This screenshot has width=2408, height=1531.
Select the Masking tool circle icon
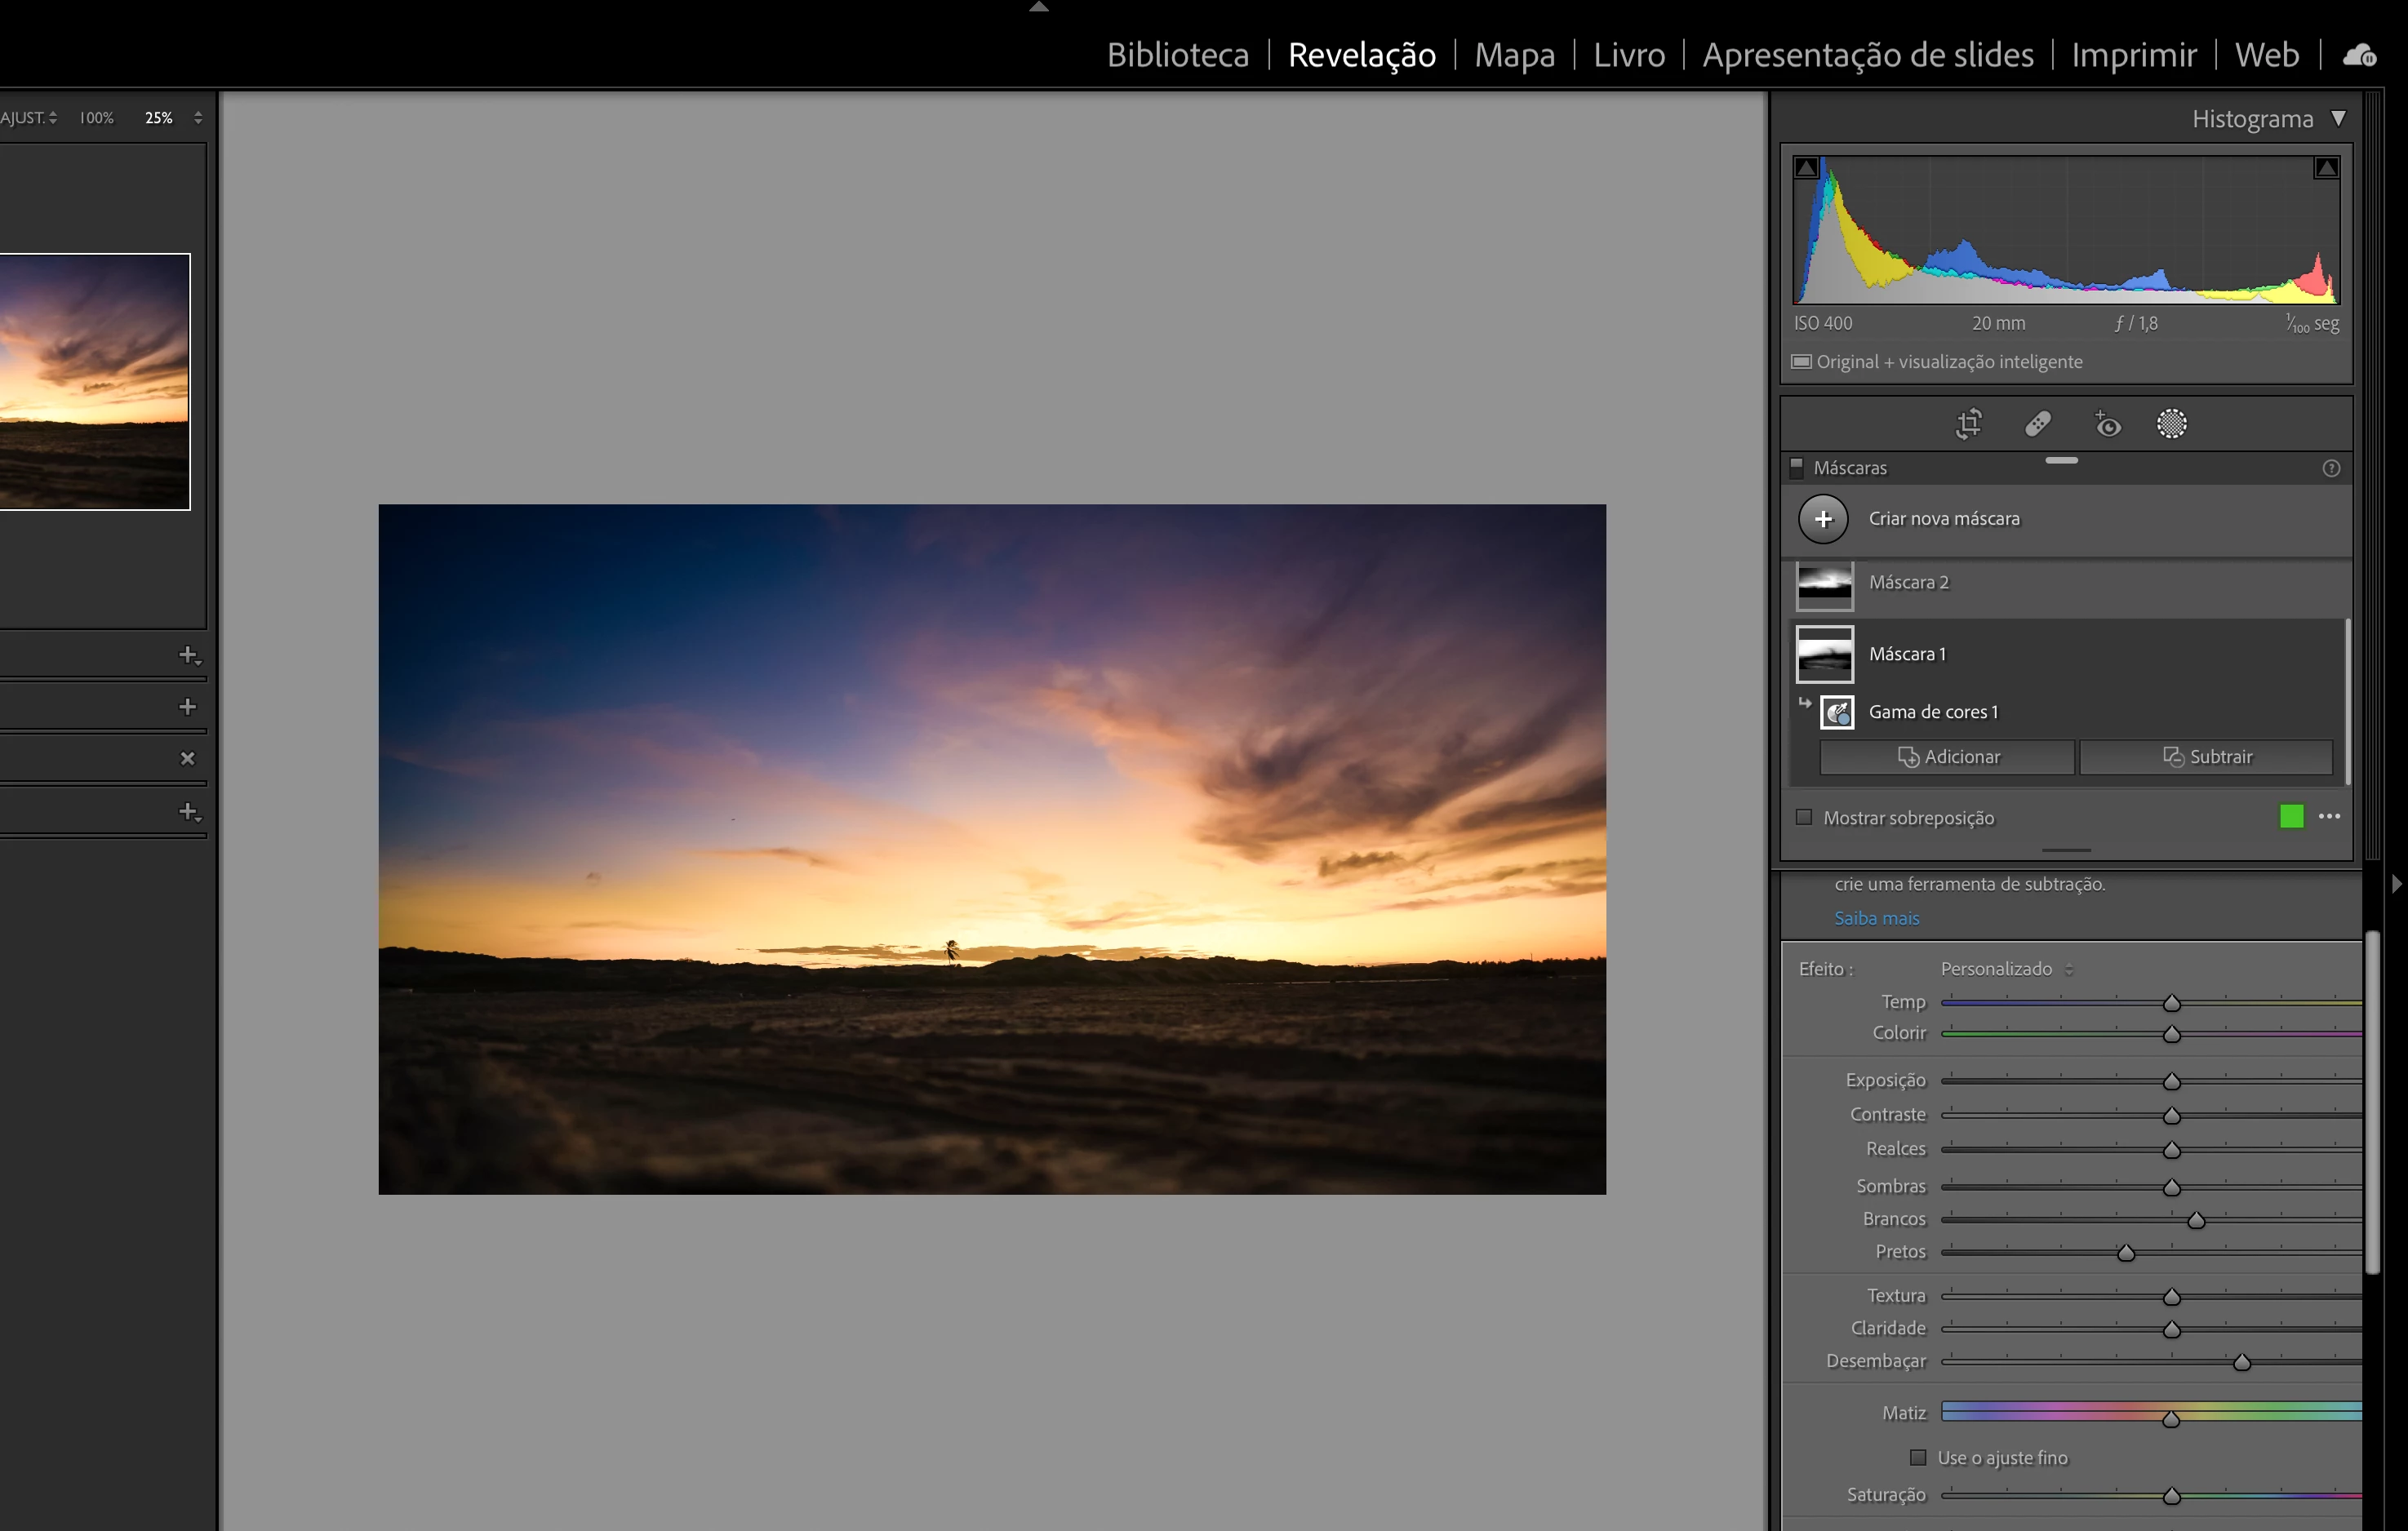pos(2171,424)
